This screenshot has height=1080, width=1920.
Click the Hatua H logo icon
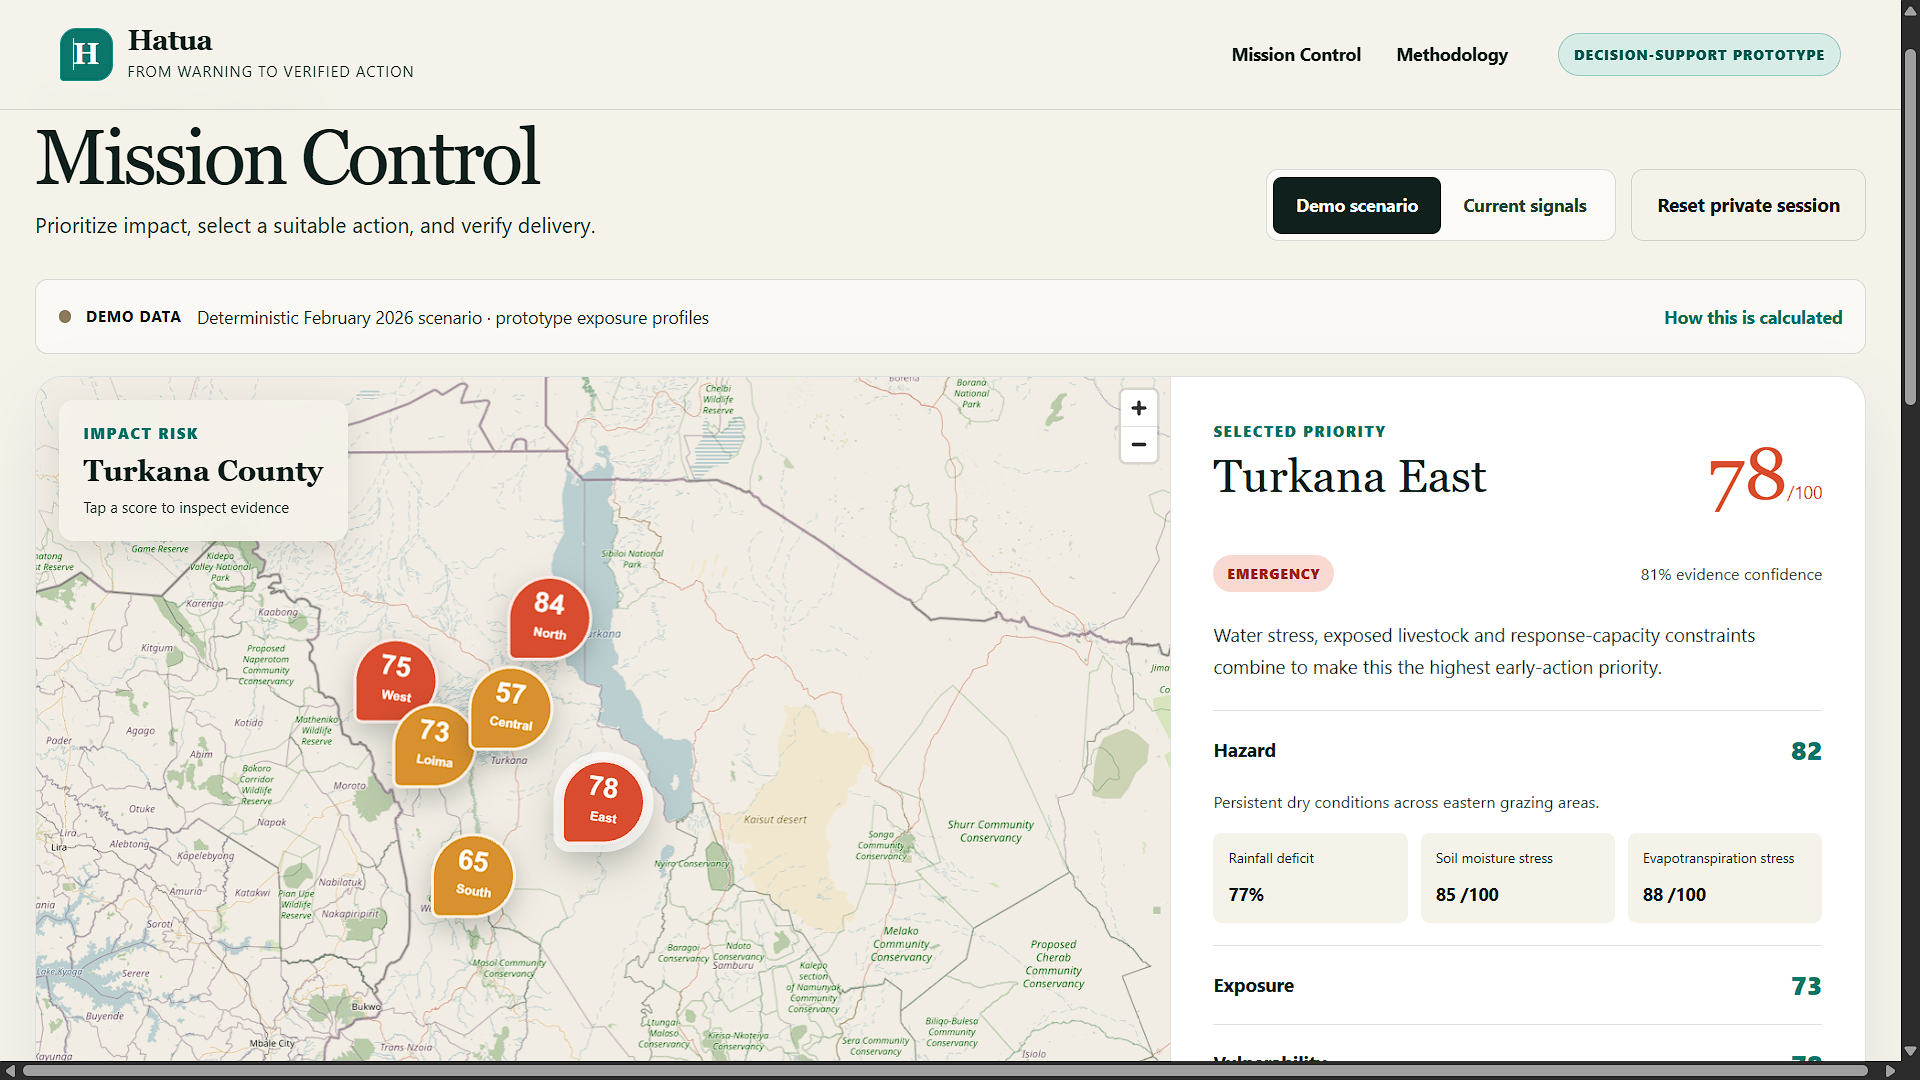(x=86, y=54)
